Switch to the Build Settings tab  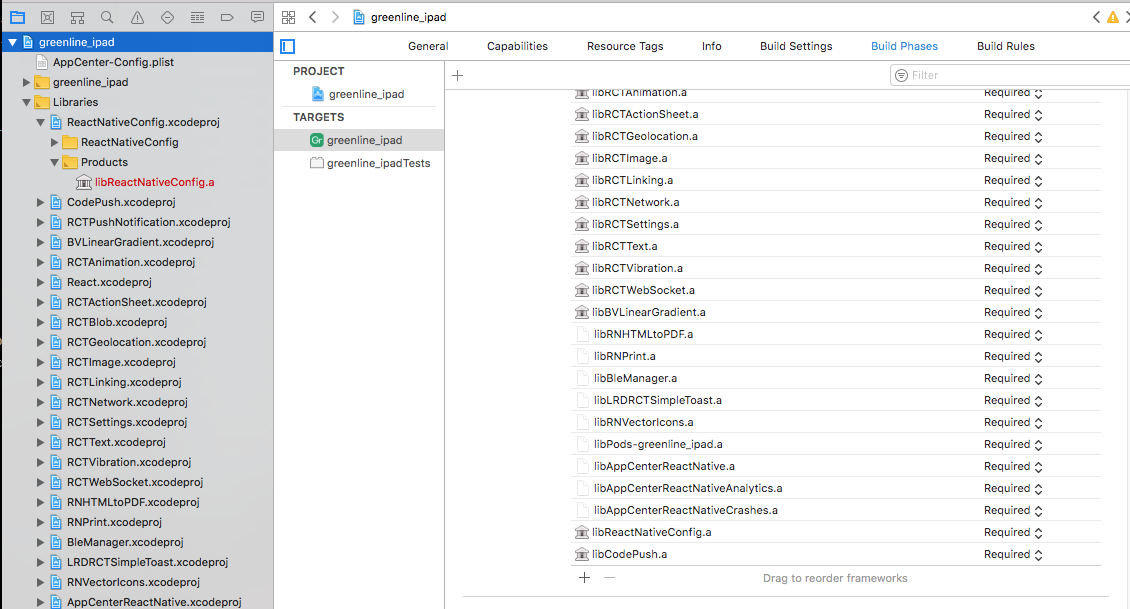796,46
